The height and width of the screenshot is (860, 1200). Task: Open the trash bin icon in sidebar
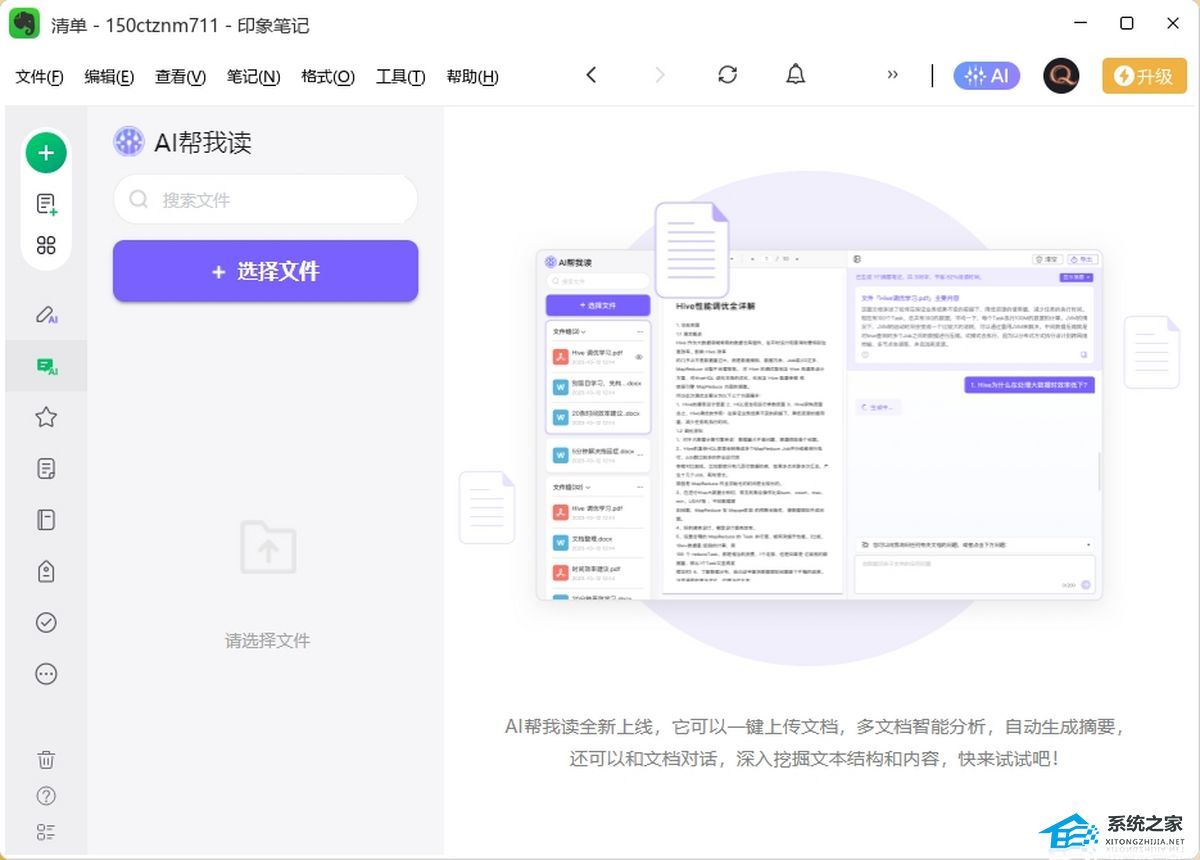46,759
